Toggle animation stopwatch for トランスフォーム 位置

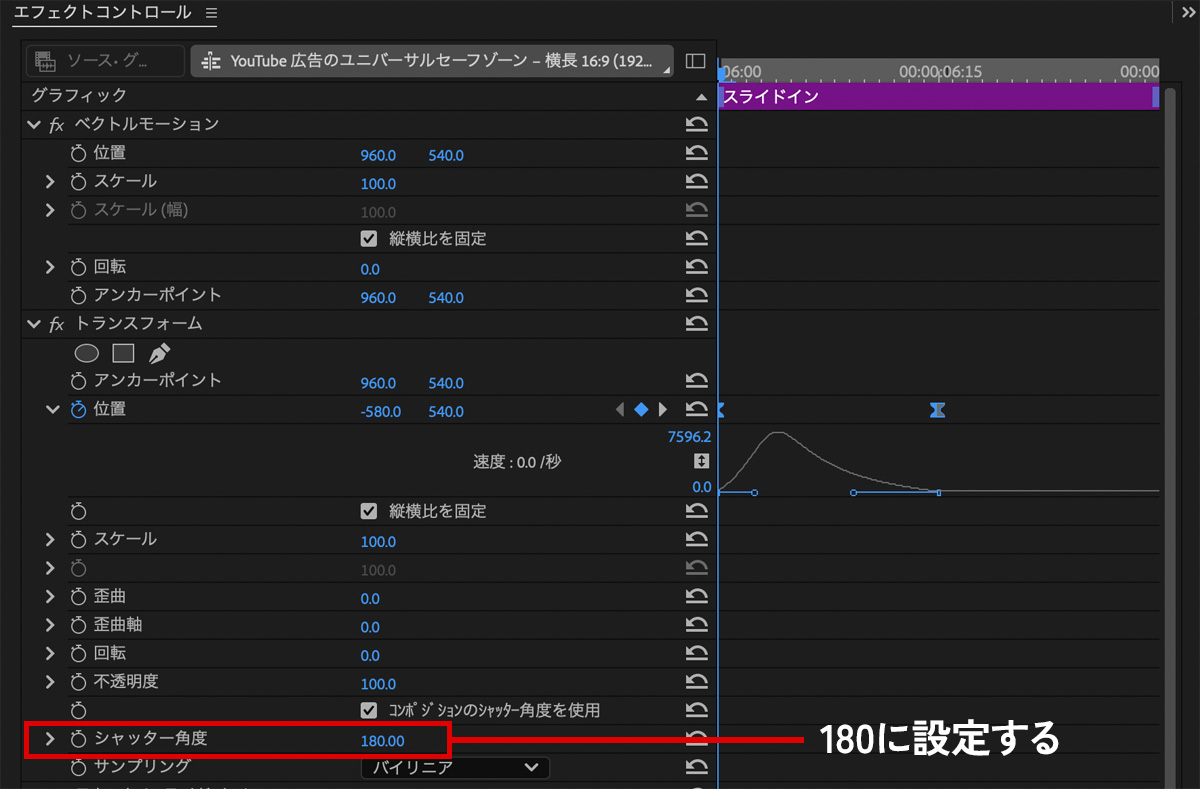79,410
